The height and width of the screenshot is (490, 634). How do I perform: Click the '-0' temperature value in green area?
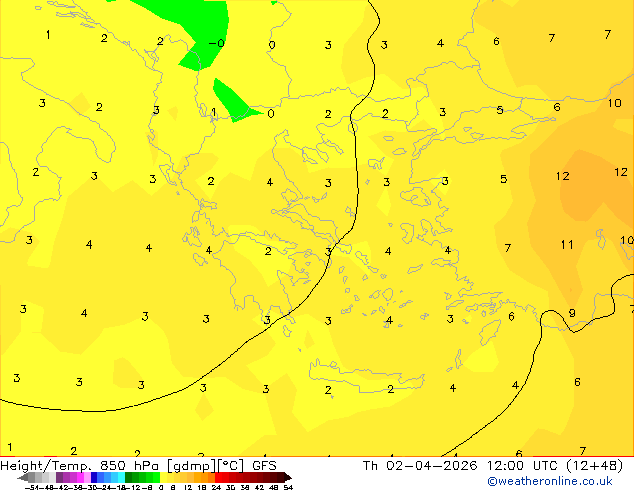[x=217, y=43]
